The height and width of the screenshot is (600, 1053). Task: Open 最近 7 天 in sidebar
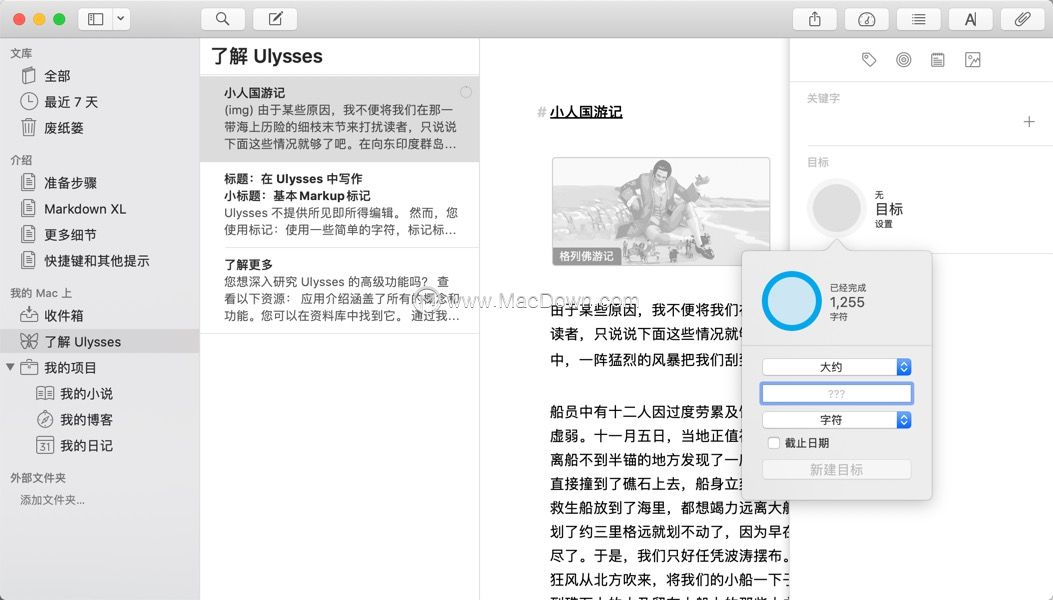click(x=99, y=102)
